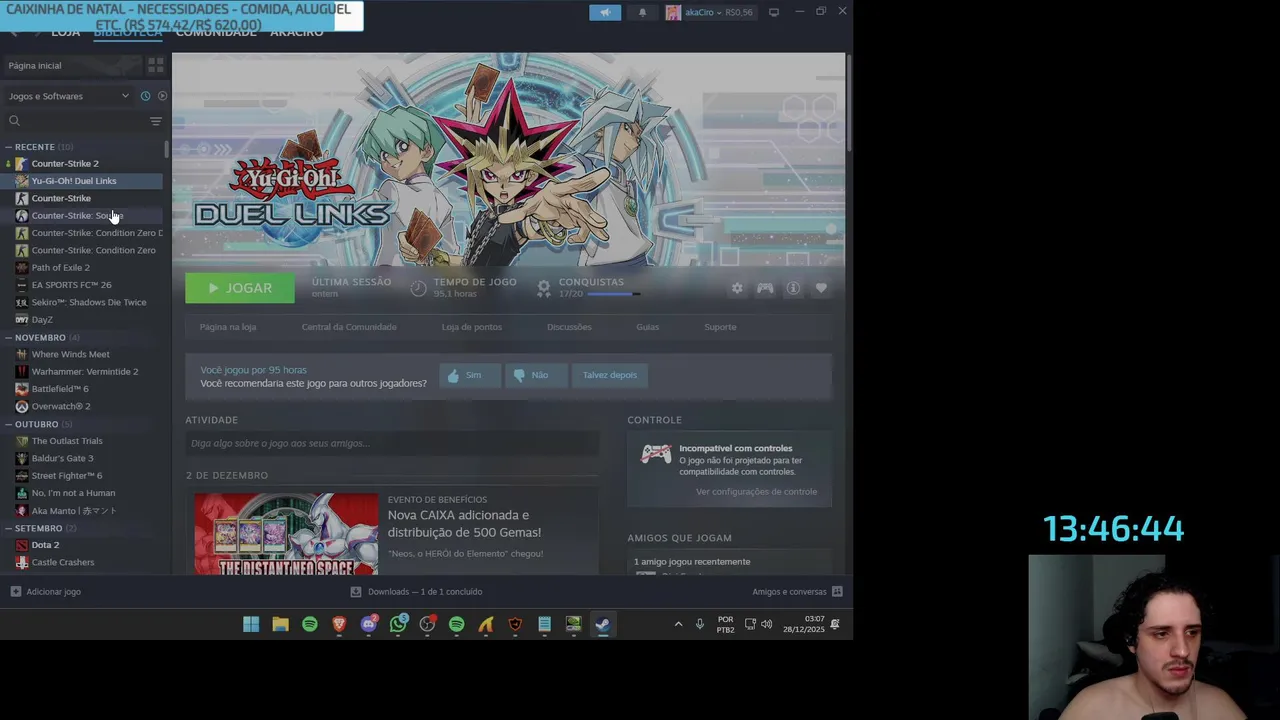Click Talvez depois button
Image resolution: width=1280 pixels, height=720 pixels.
click(x=610, y=375)
